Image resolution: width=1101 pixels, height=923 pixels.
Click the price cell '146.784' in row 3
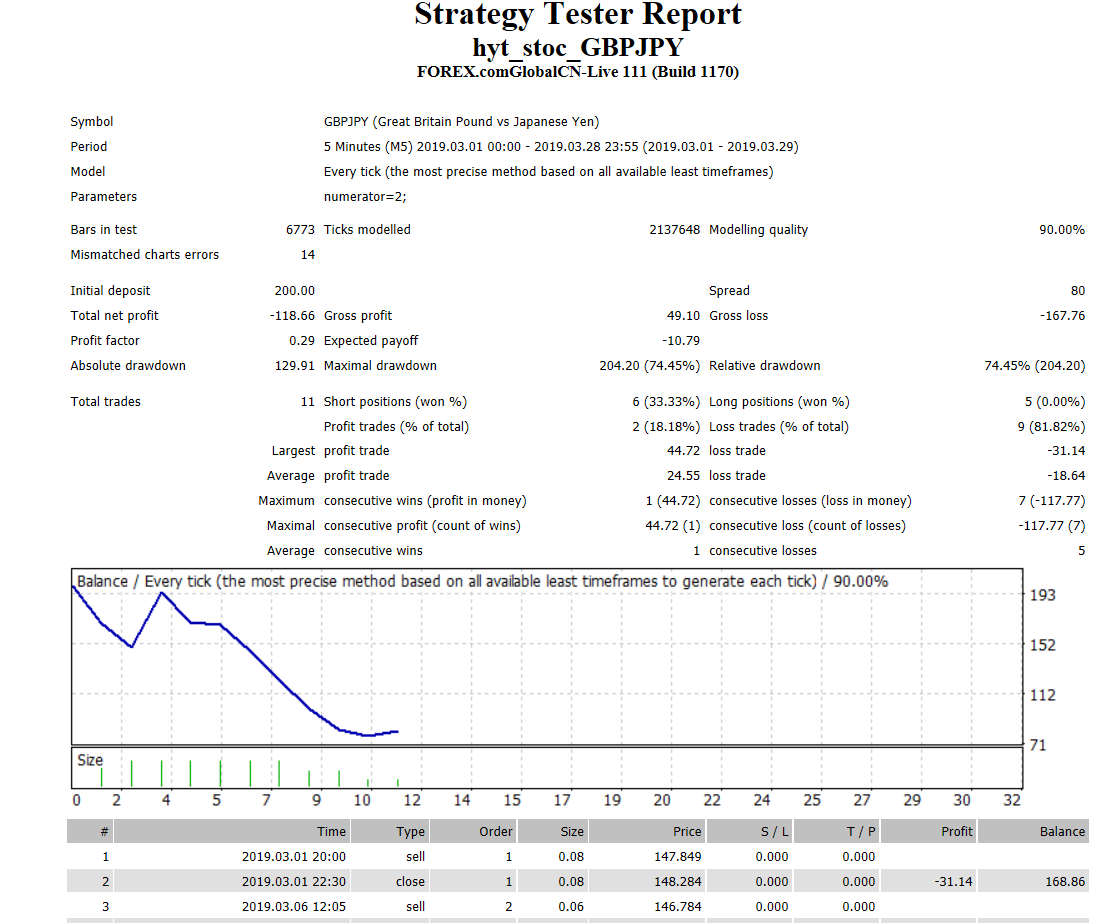[678, 907]
